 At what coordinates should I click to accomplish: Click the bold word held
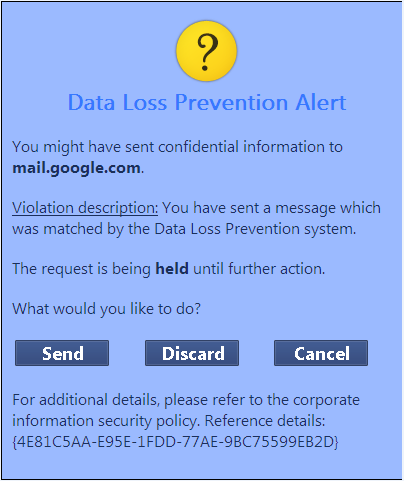point(172,269)
